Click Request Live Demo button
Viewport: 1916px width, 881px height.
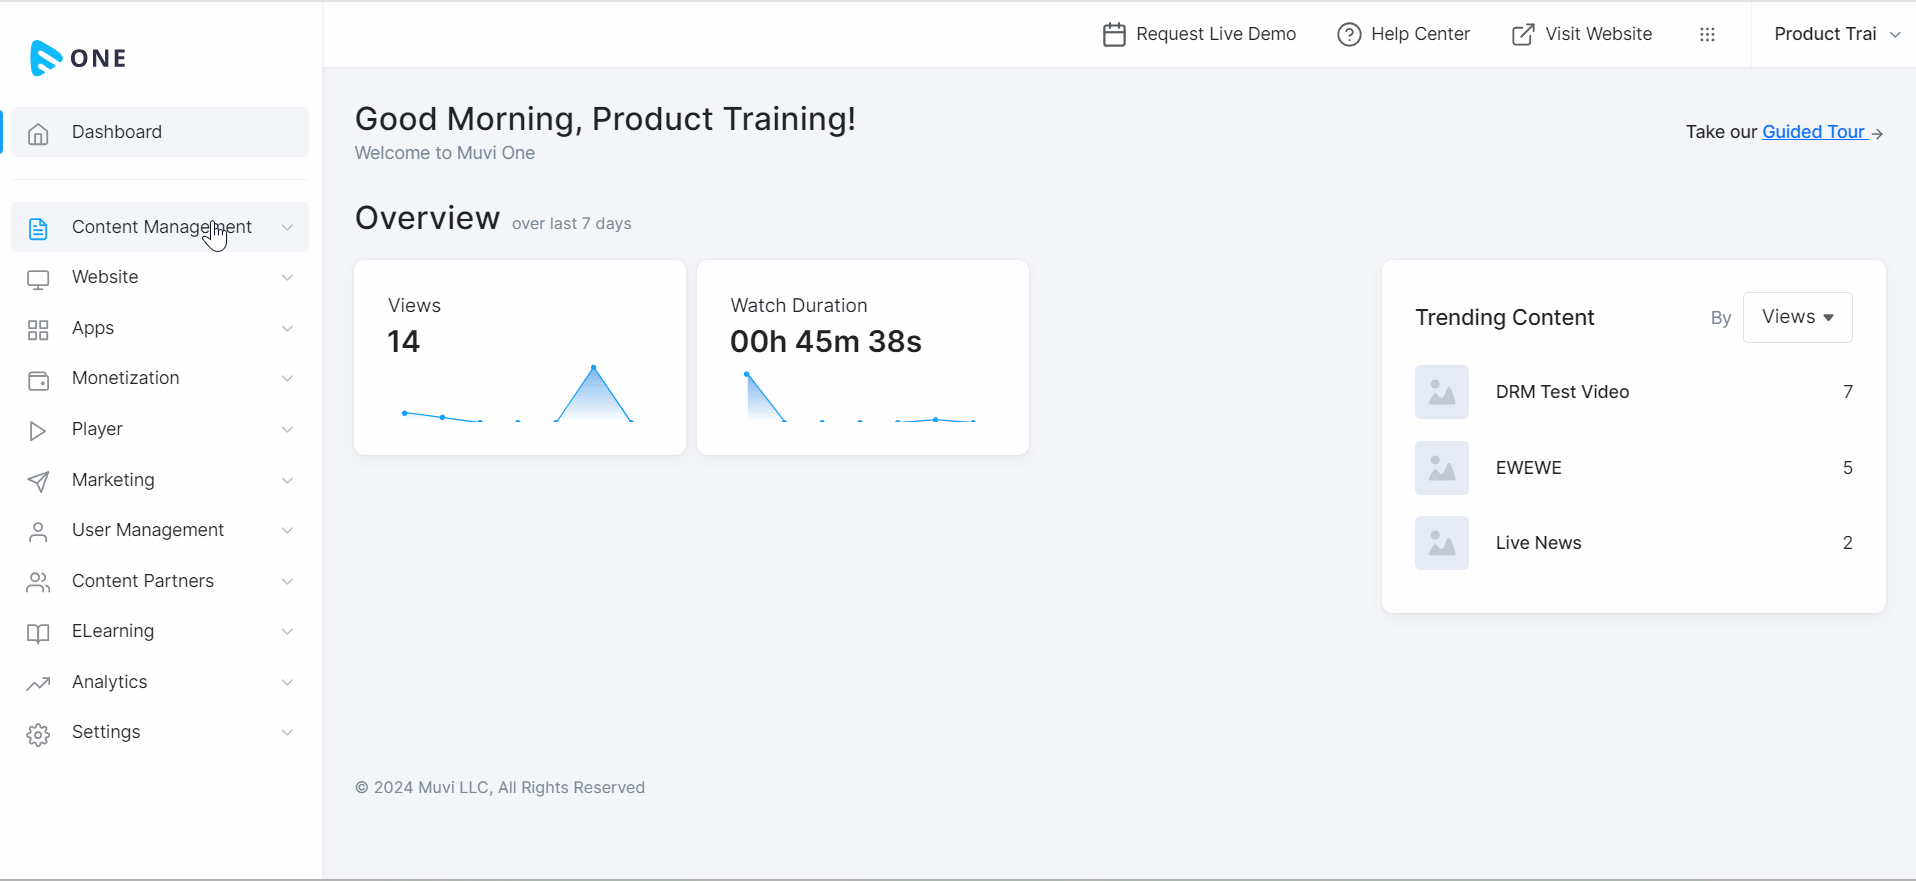click(x=1199, y=34)
